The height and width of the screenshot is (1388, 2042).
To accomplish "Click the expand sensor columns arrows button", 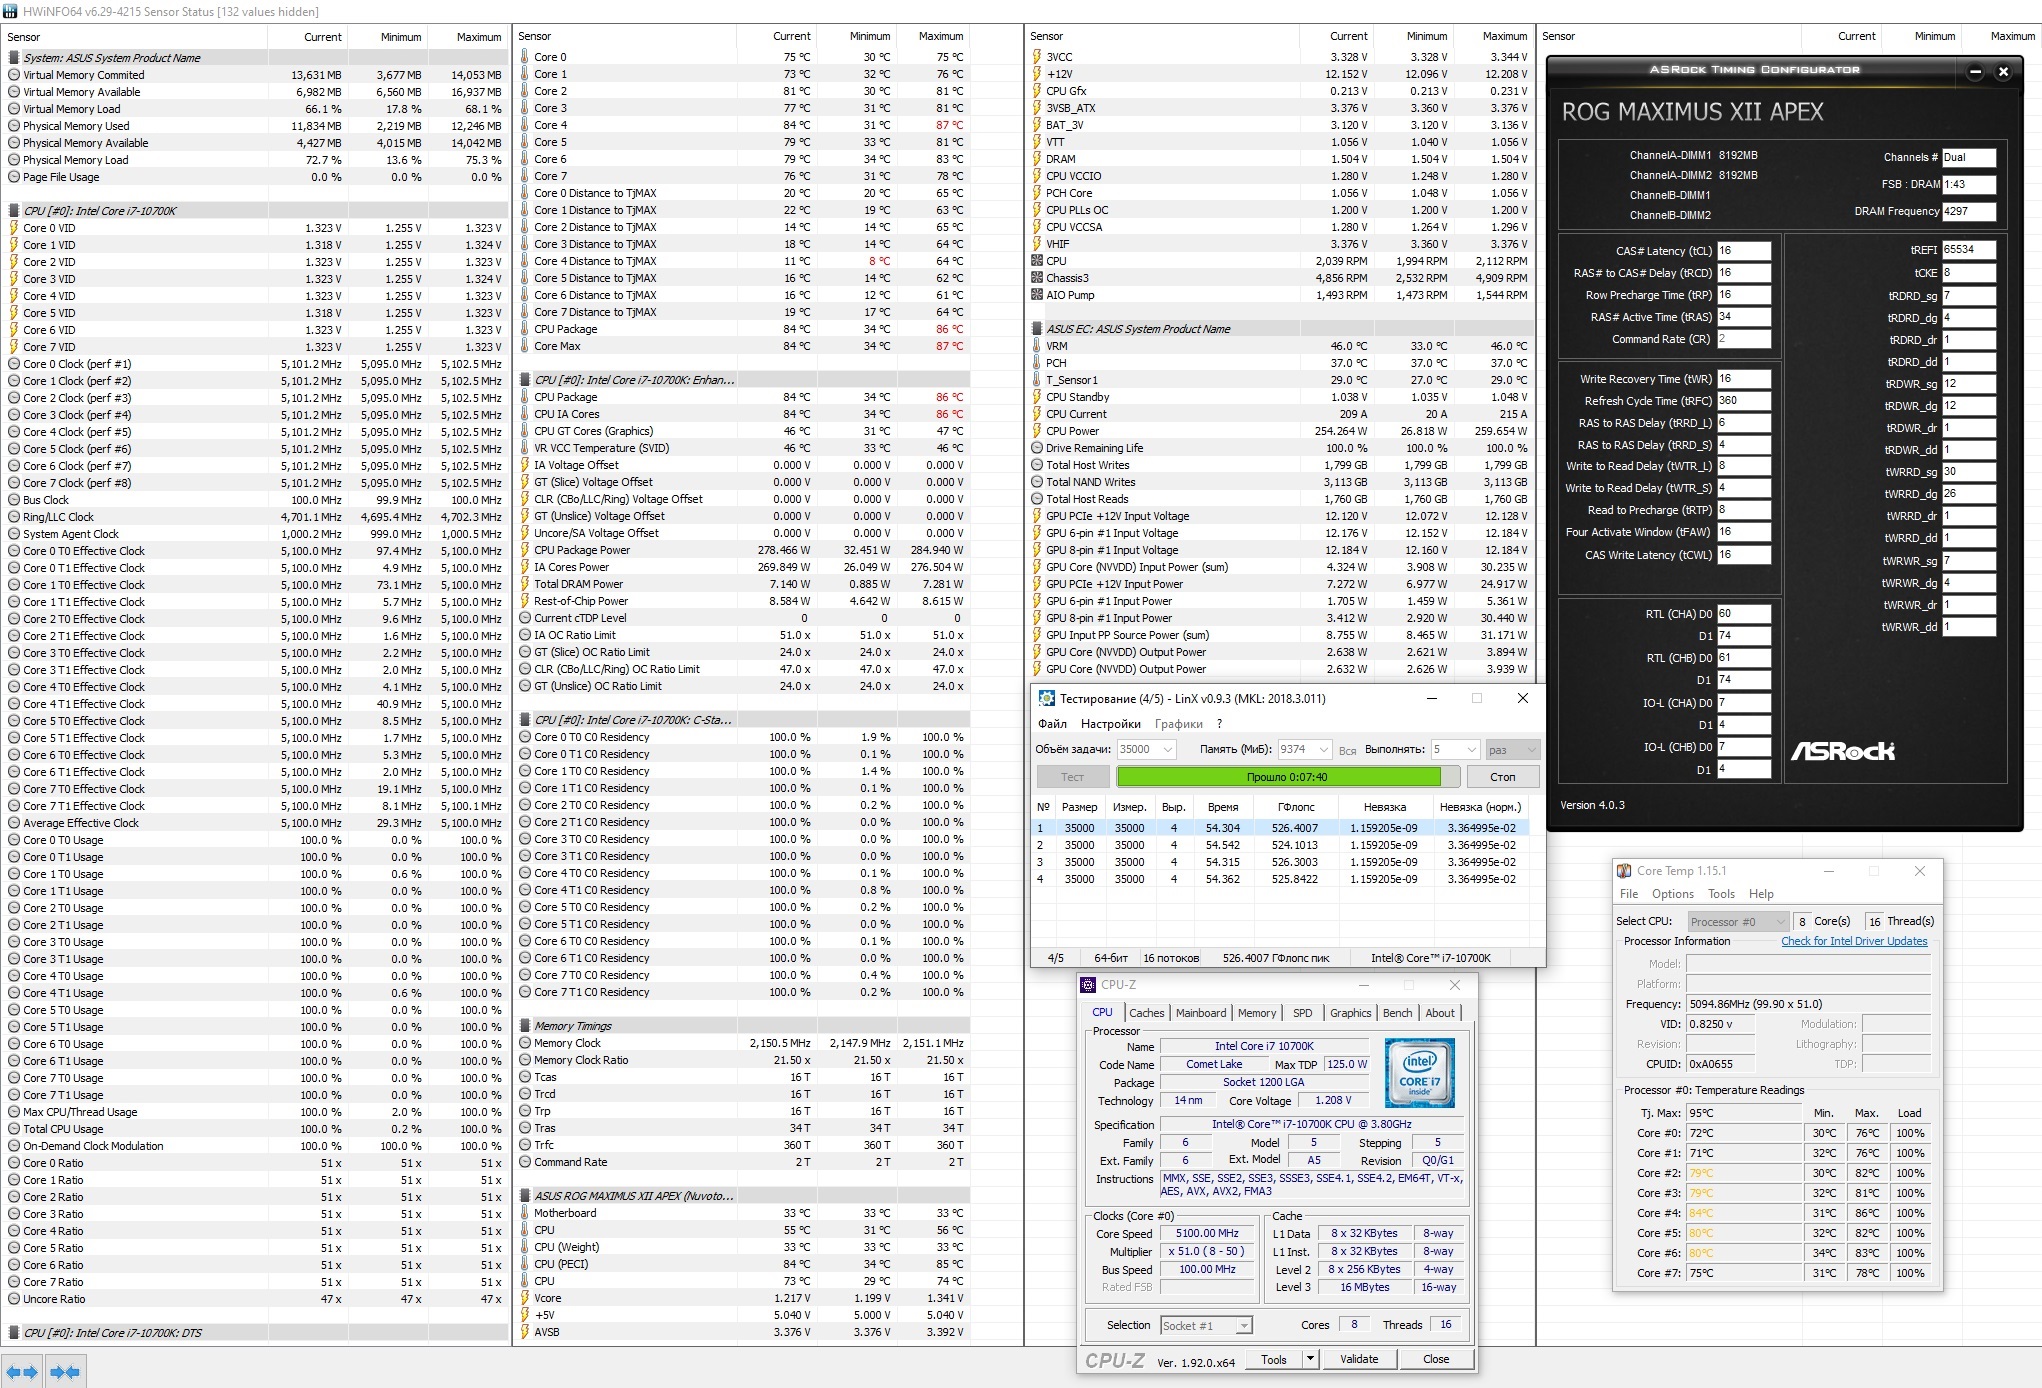I will pyautogui.click(x=22, y=1372).
